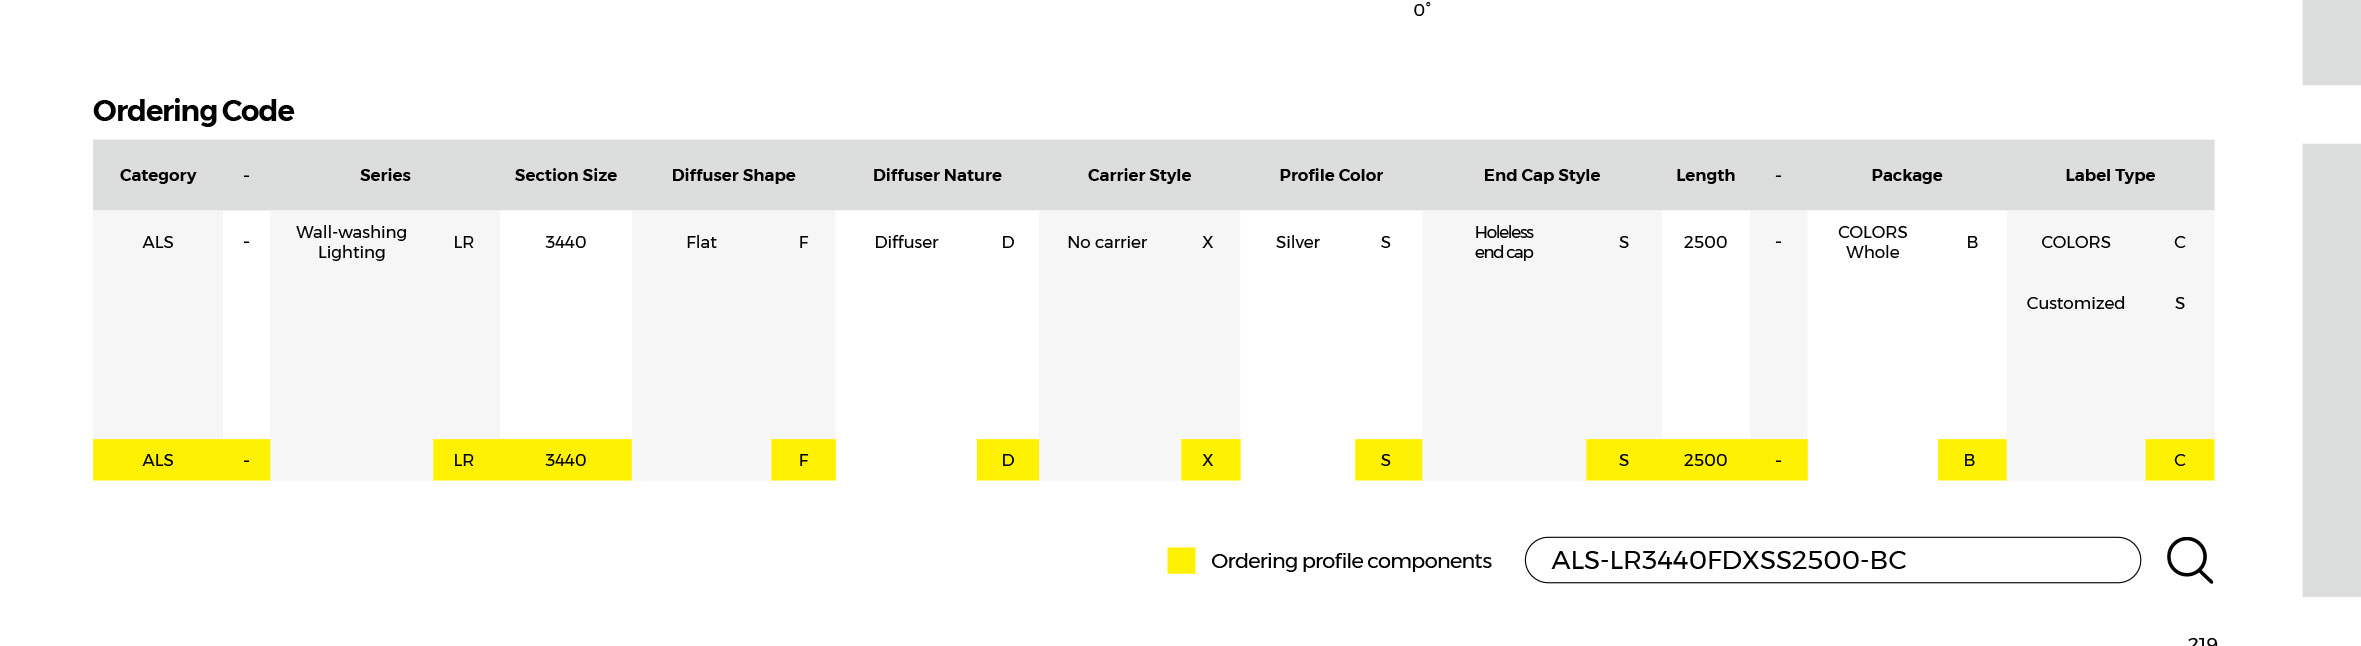2361x646 pixels.
Task: Click the COLORS Whole package option
Action: 1872,242
